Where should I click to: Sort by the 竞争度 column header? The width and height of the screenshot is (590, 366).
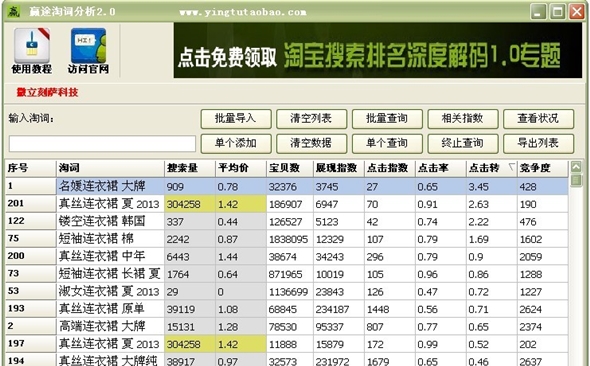543,168
